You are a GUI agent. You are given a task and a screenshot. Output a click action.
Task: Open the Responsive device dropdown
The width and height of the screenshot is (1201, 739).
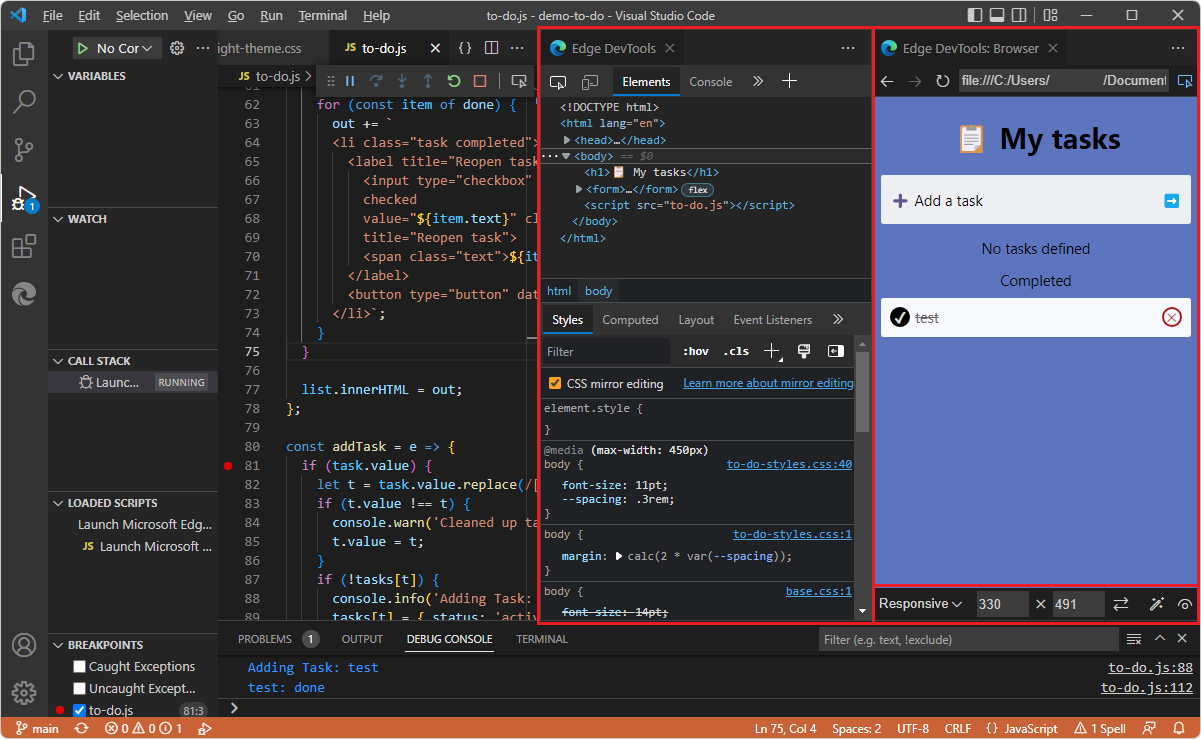pyautogui.click(x=918, y=604)
